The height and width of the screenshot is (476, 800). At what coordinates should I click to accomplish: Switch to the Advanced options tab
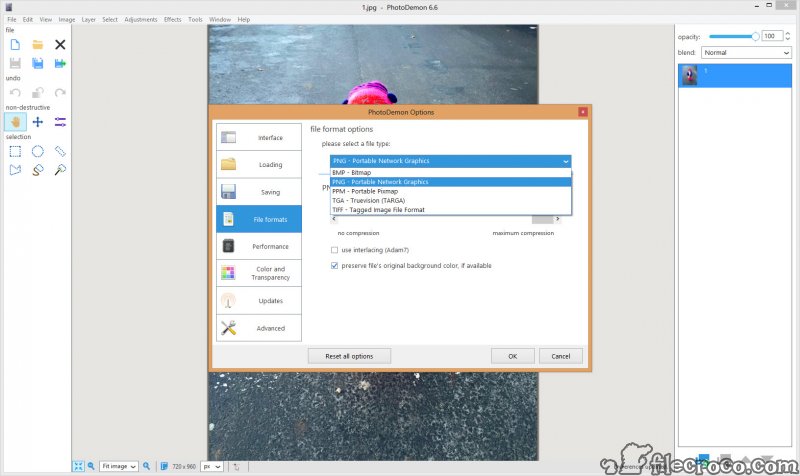click(x=259, y=328)
